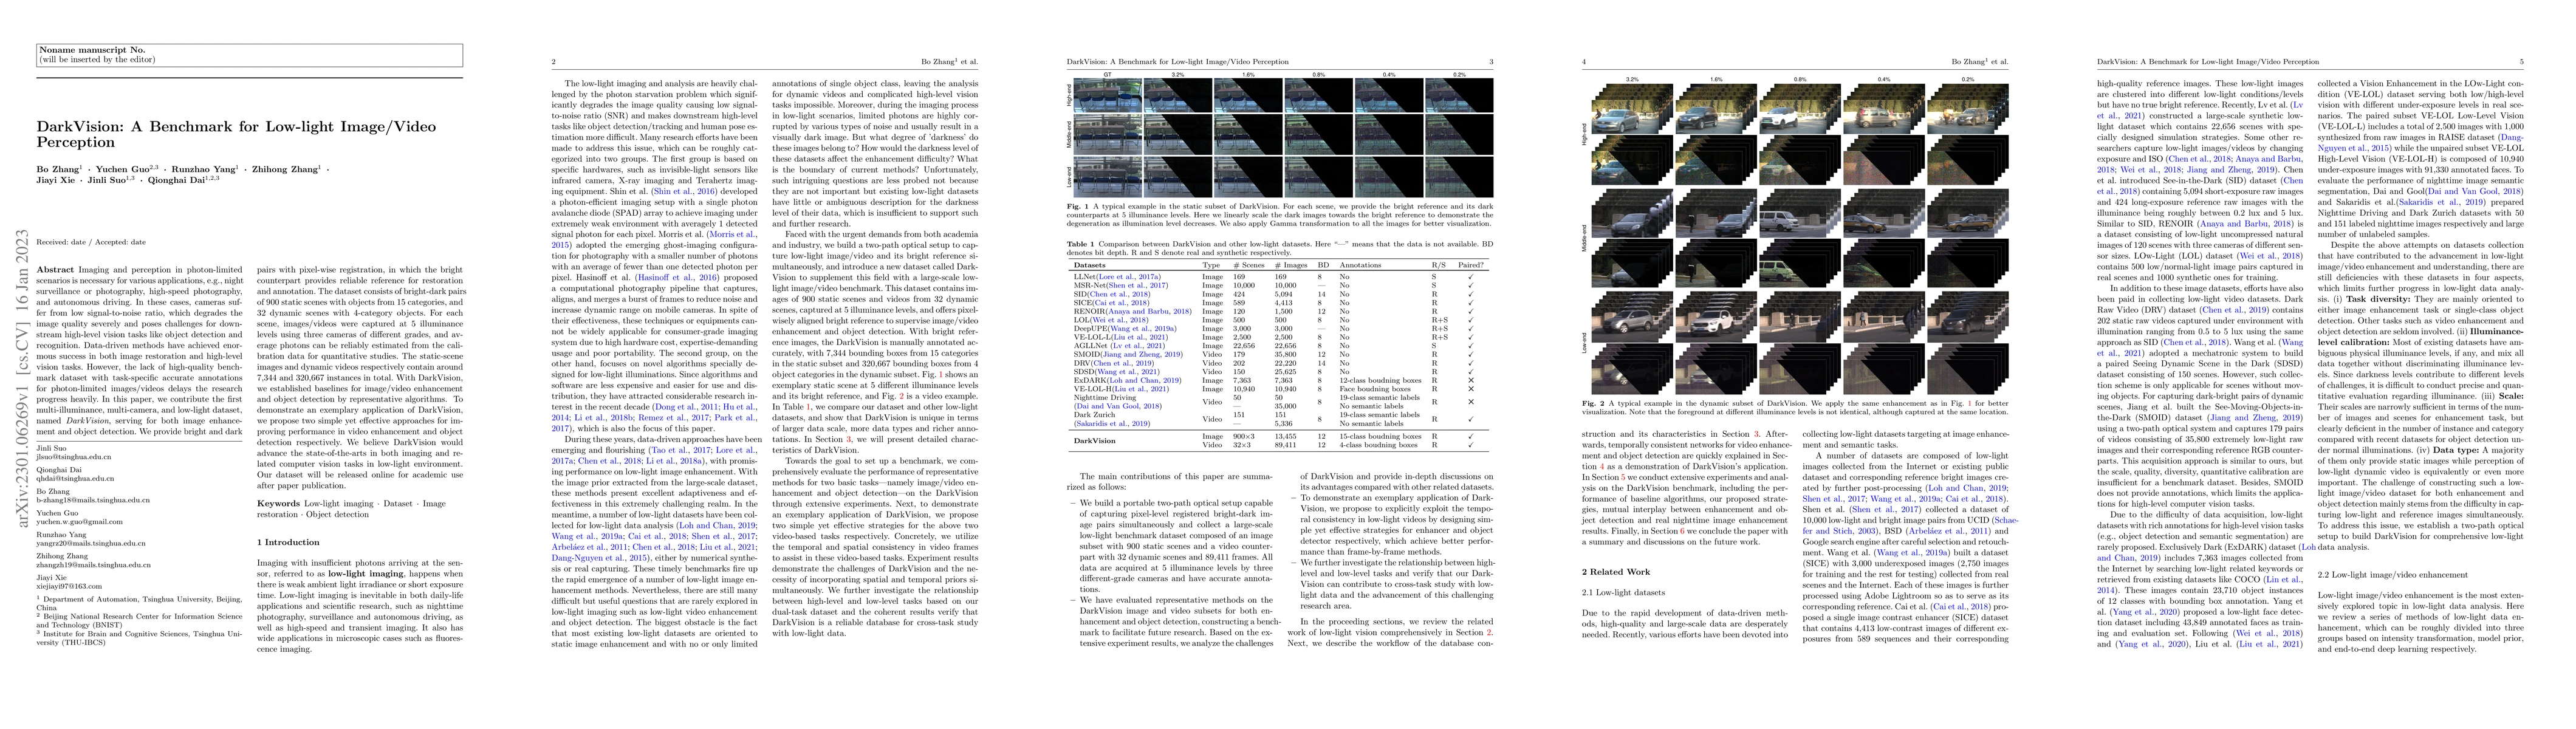The image size is (2576, 729).
Task: Click the Department of Automation affiliation footnote
Action: pos(140,603)
